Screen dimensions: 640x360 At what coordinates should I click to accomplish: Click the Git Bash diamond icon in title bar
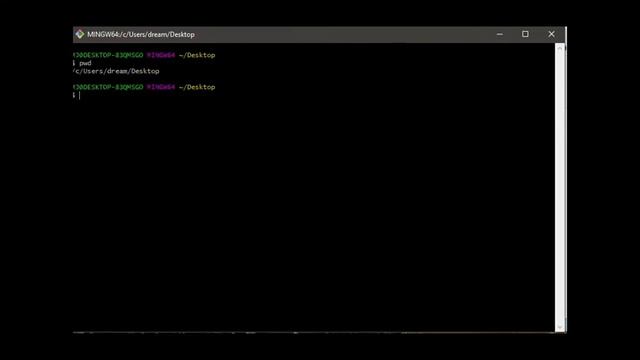click(80, 34)
